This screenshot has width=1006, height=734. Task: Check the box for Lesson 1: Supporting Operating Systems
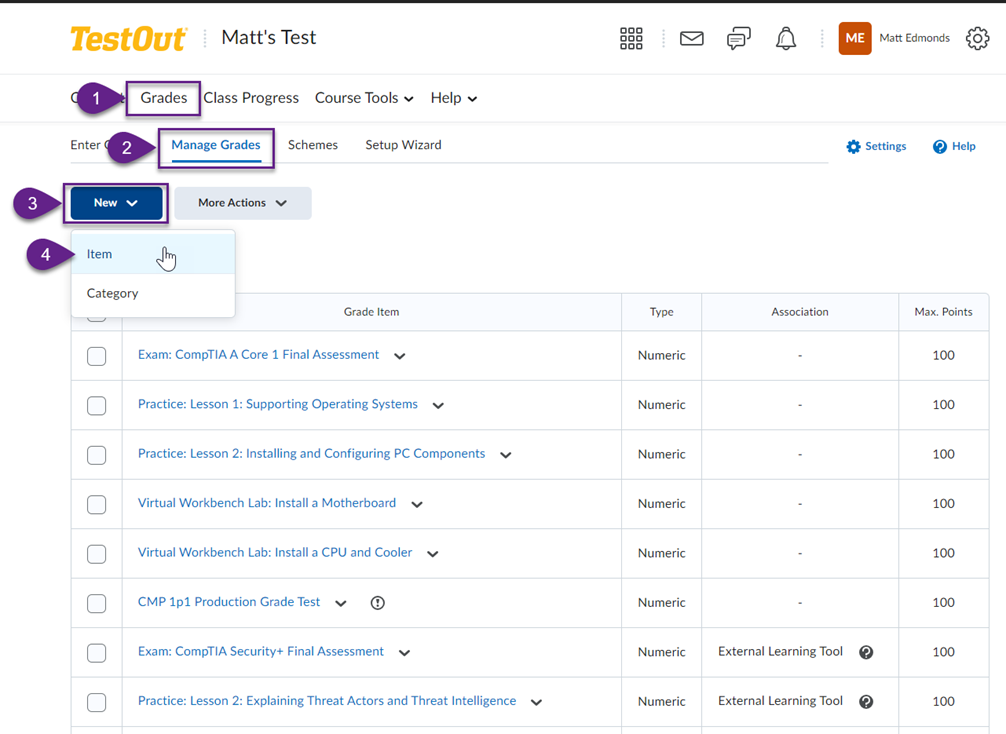pos(96,405)
